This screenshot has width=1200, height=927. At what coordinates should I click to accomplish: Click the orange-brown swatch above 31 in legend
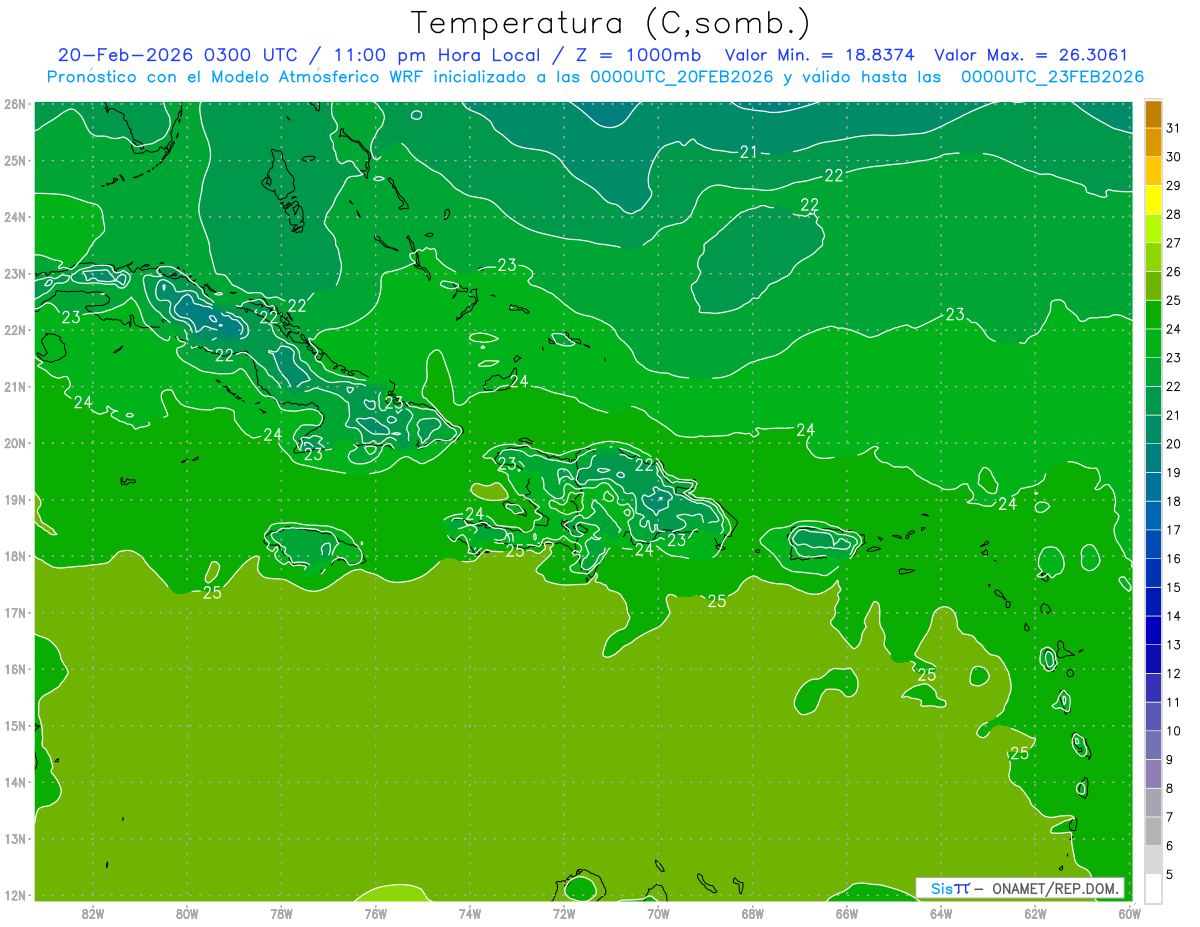[1153, 114]
